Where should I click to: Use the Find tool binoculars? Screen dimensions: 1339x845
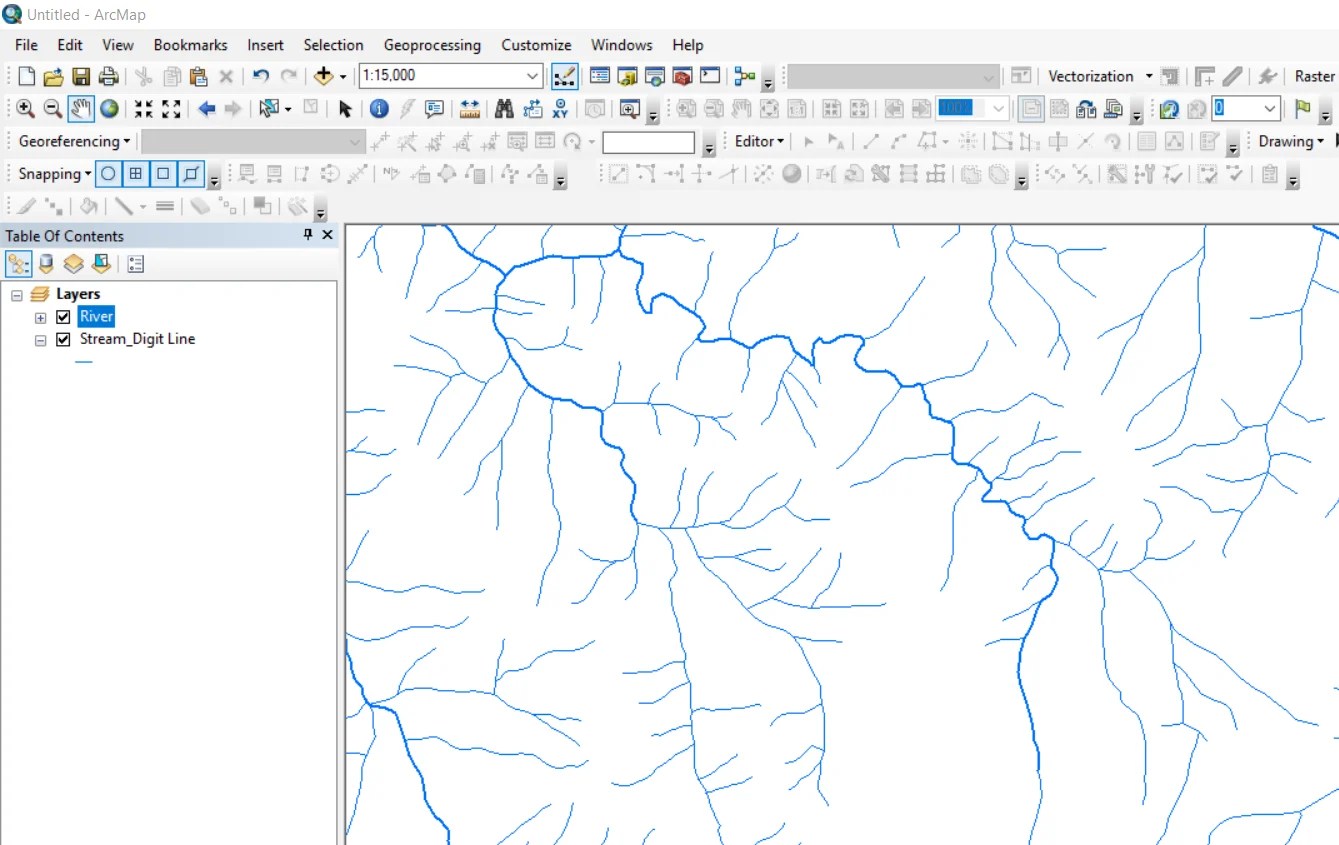[504, 109]
